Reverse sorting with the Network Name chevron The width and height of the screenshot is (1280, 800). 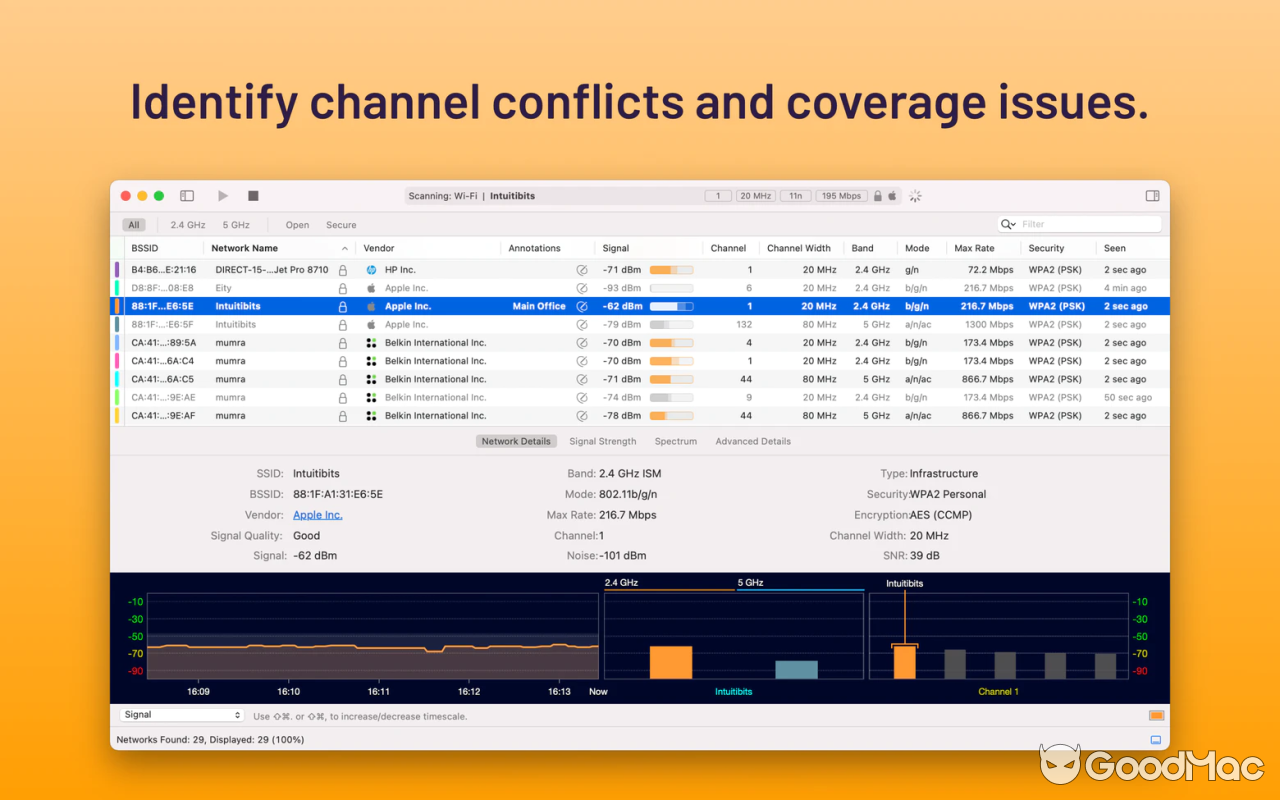(x=346, y=247)
